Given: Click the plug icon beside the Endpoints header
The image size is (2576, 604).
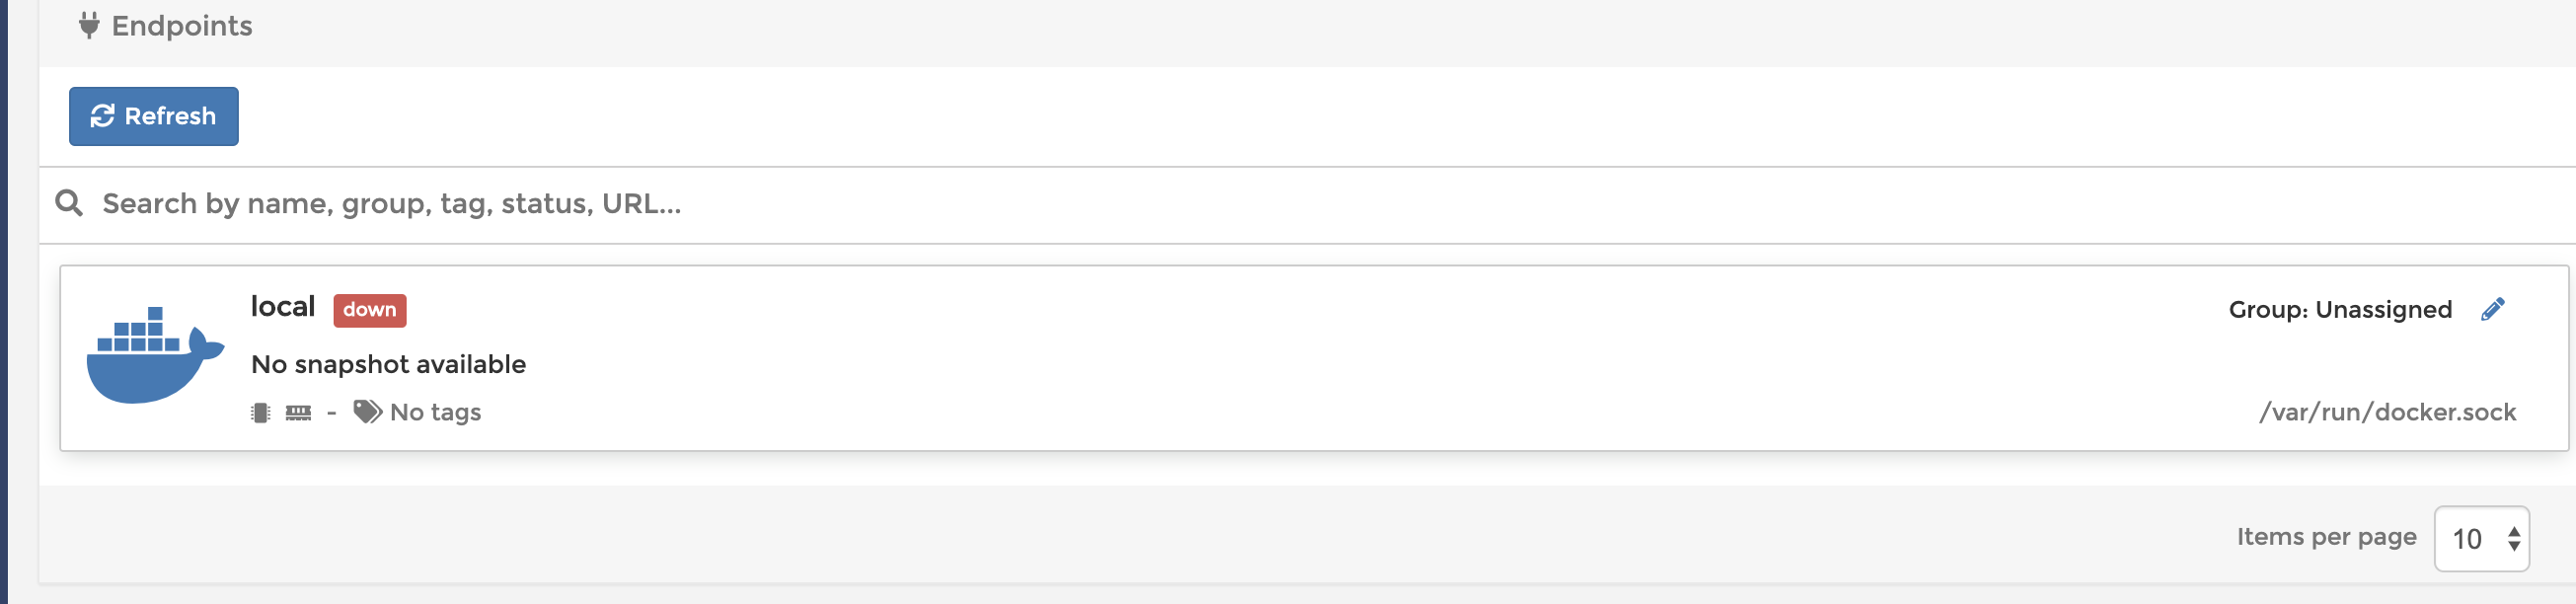Looking at the screenshot, I should pyautogui.click(x=90, y=24).
